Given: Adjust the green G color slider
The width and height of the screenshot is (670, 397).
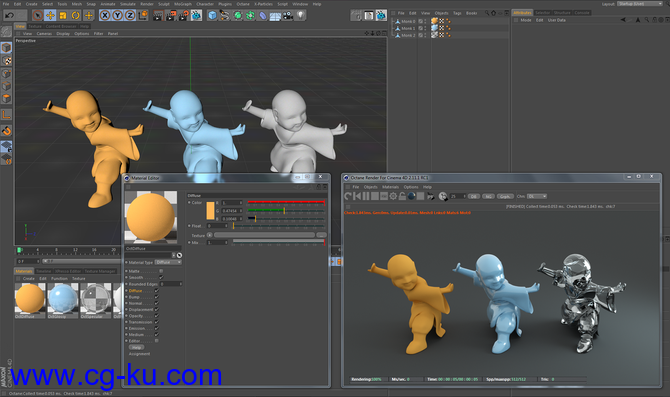Looking at the screenshot, I should pos(286,210).
